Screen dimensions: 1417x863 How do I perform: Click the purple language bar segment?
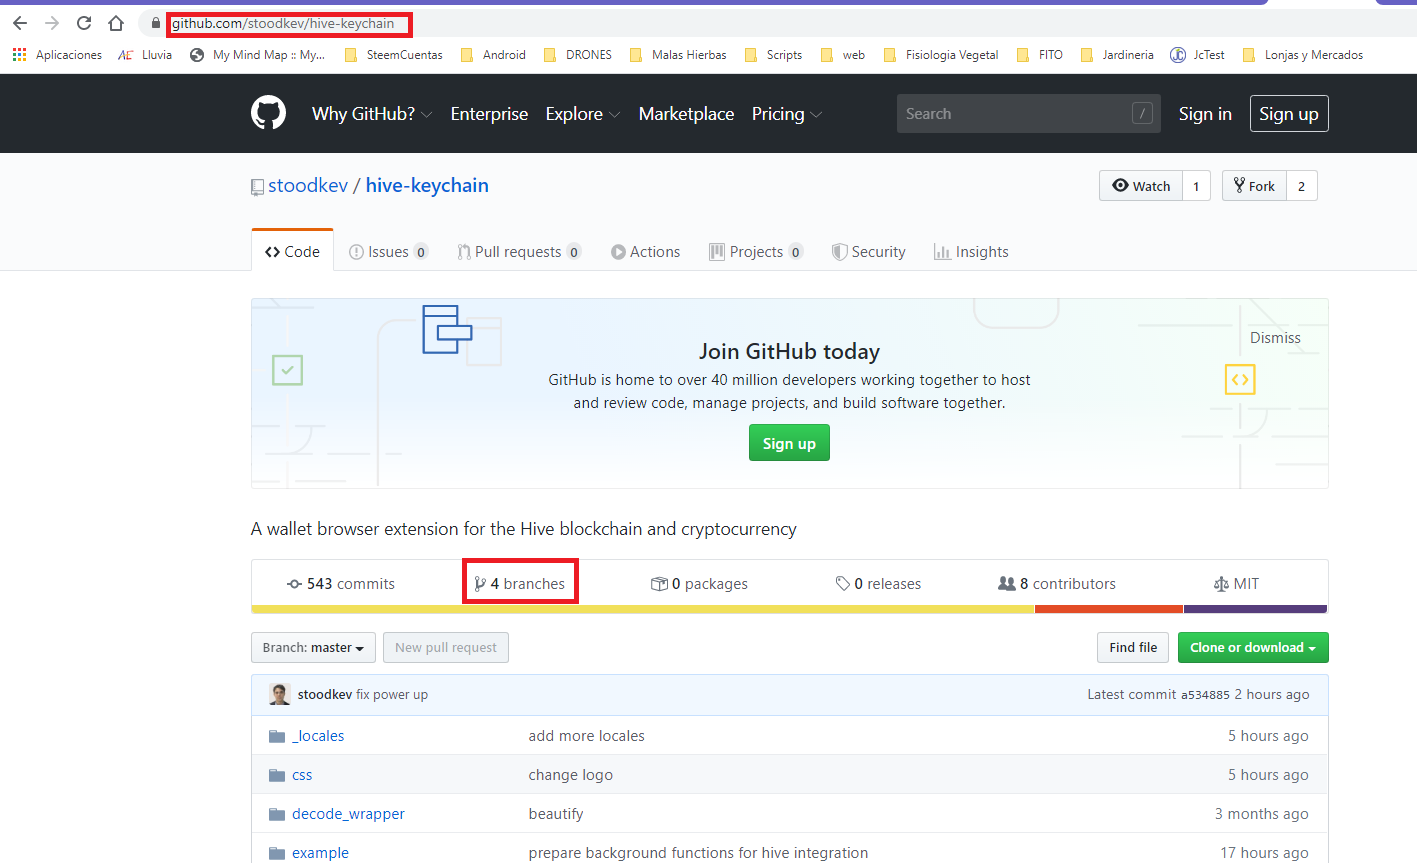tap(1255, 609)
